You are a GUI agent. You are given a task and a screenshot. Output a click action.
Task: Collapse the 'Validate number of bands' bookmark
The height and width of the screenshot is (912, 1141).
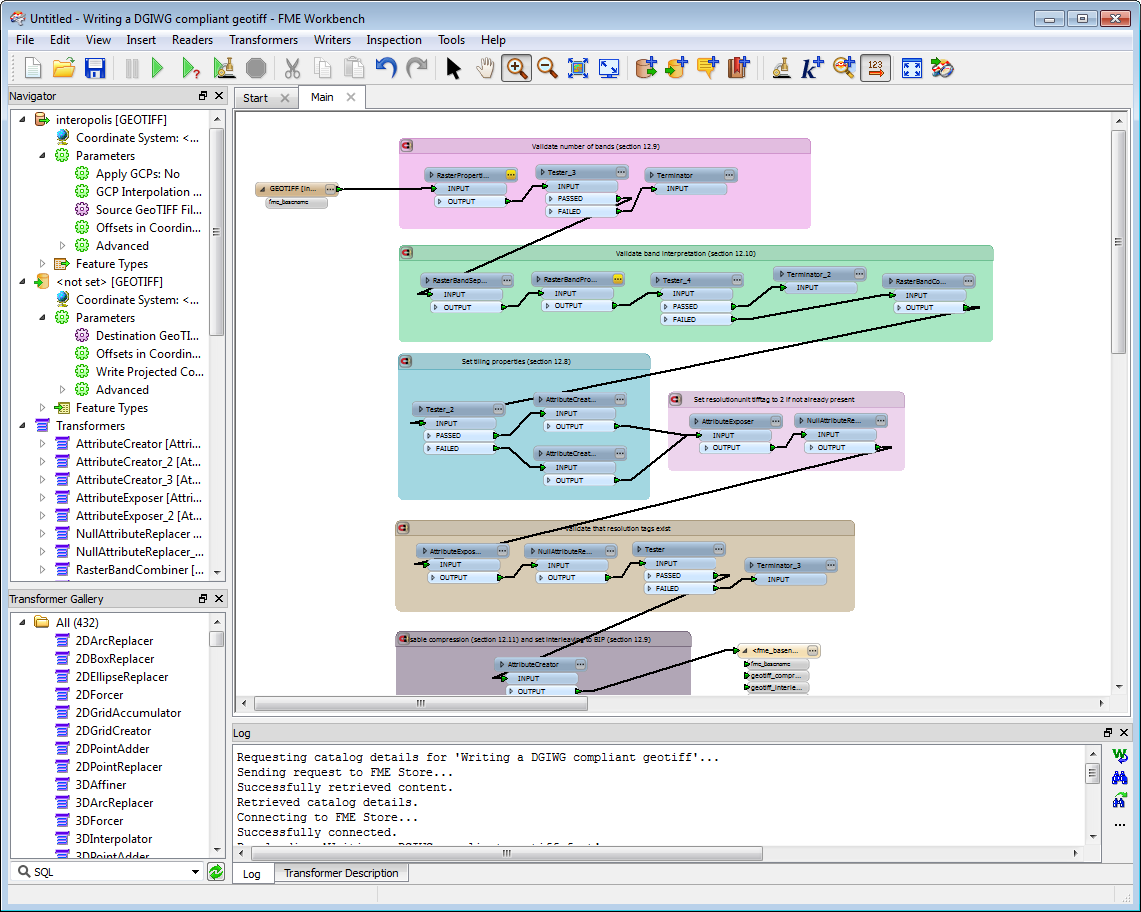point(407,146)
